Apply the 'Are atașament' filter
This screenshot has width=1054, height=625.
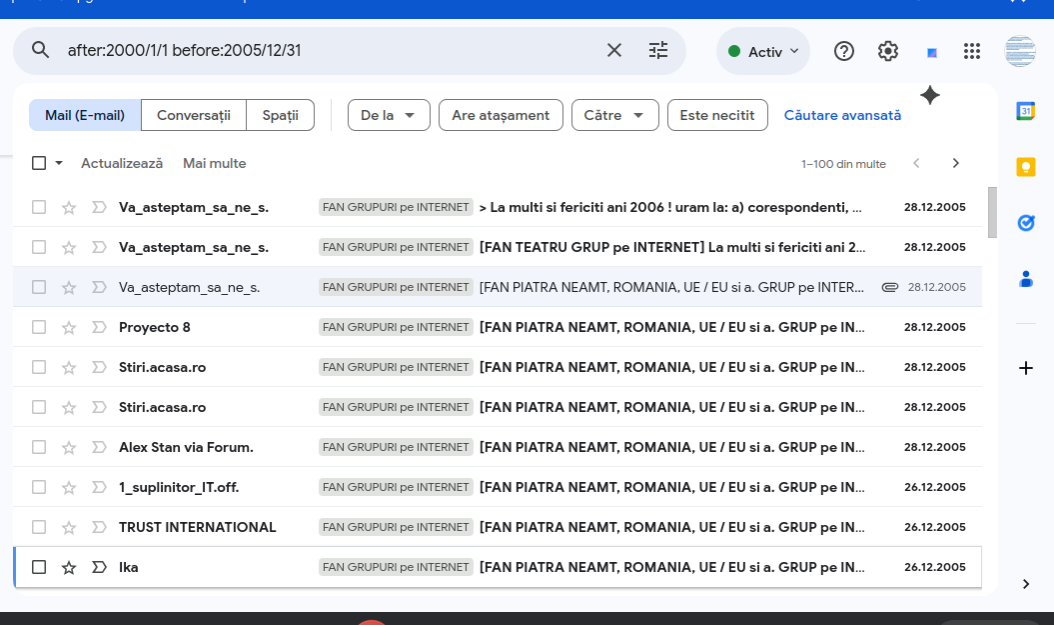coord(500,115)
